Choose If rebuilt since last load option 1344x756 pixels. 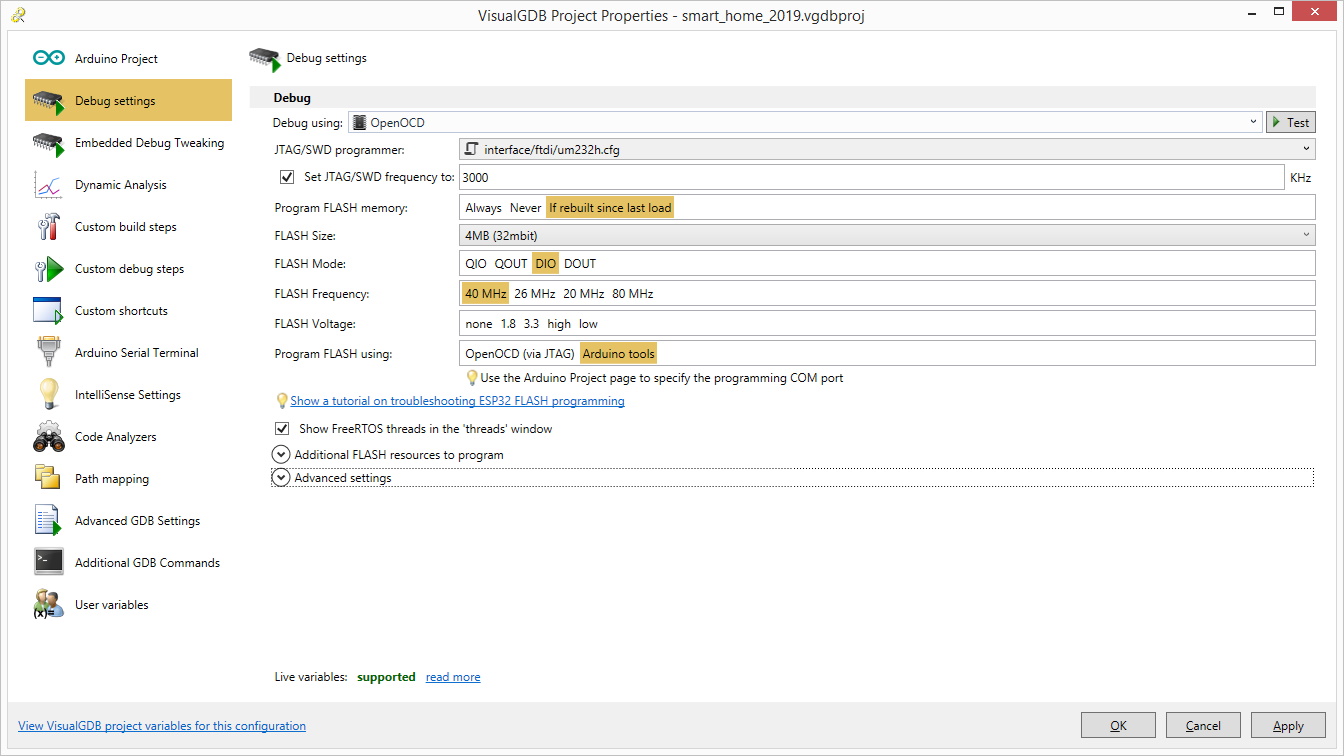(610, 208)
